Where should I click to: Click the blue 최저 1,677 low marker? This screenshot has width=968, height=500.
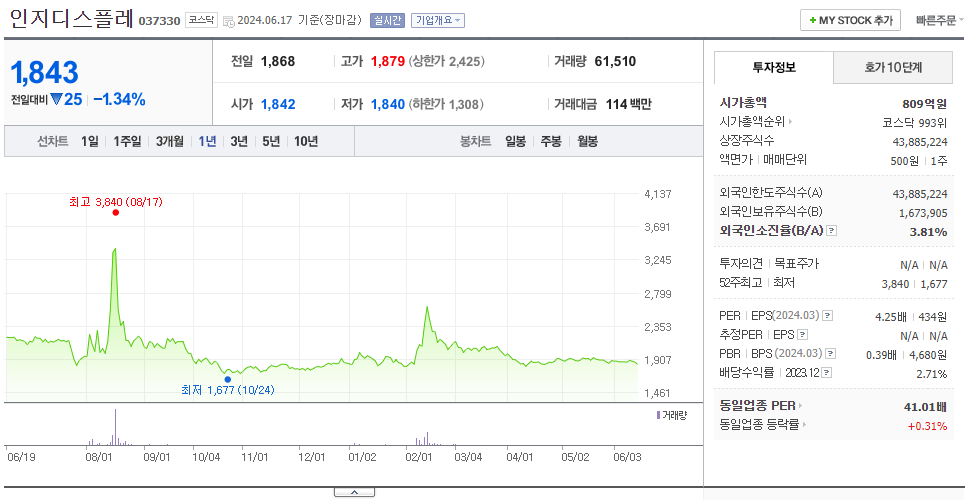[228, 380]
